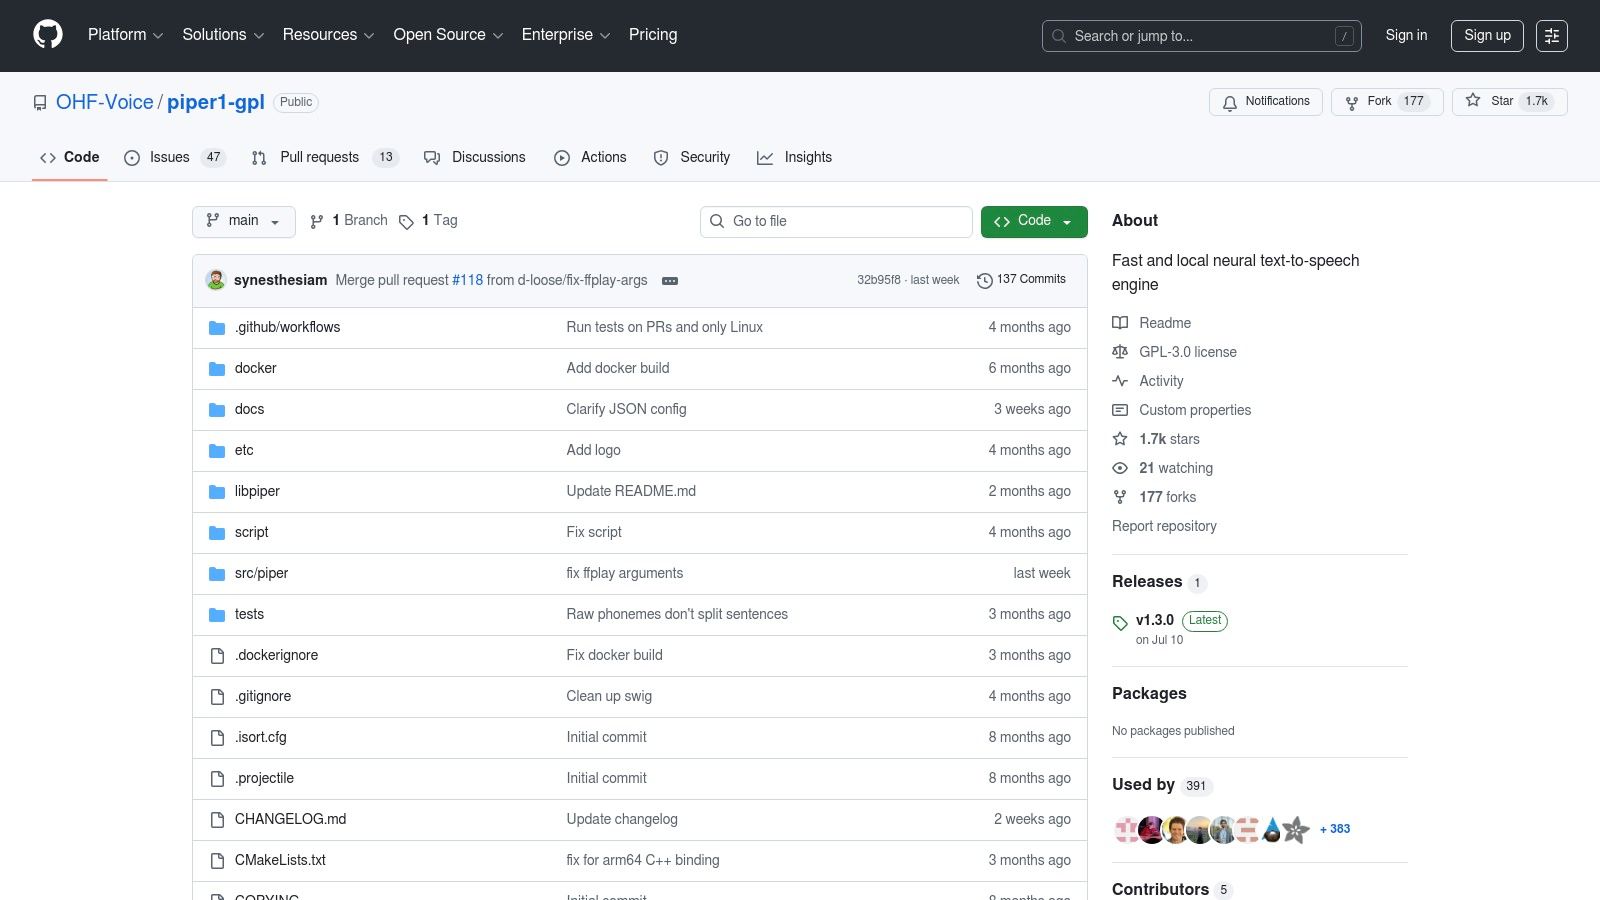Viewport: 1600px width, 900px height.
Task: Open the Pull requests tab
Action: tap(319, 158)
